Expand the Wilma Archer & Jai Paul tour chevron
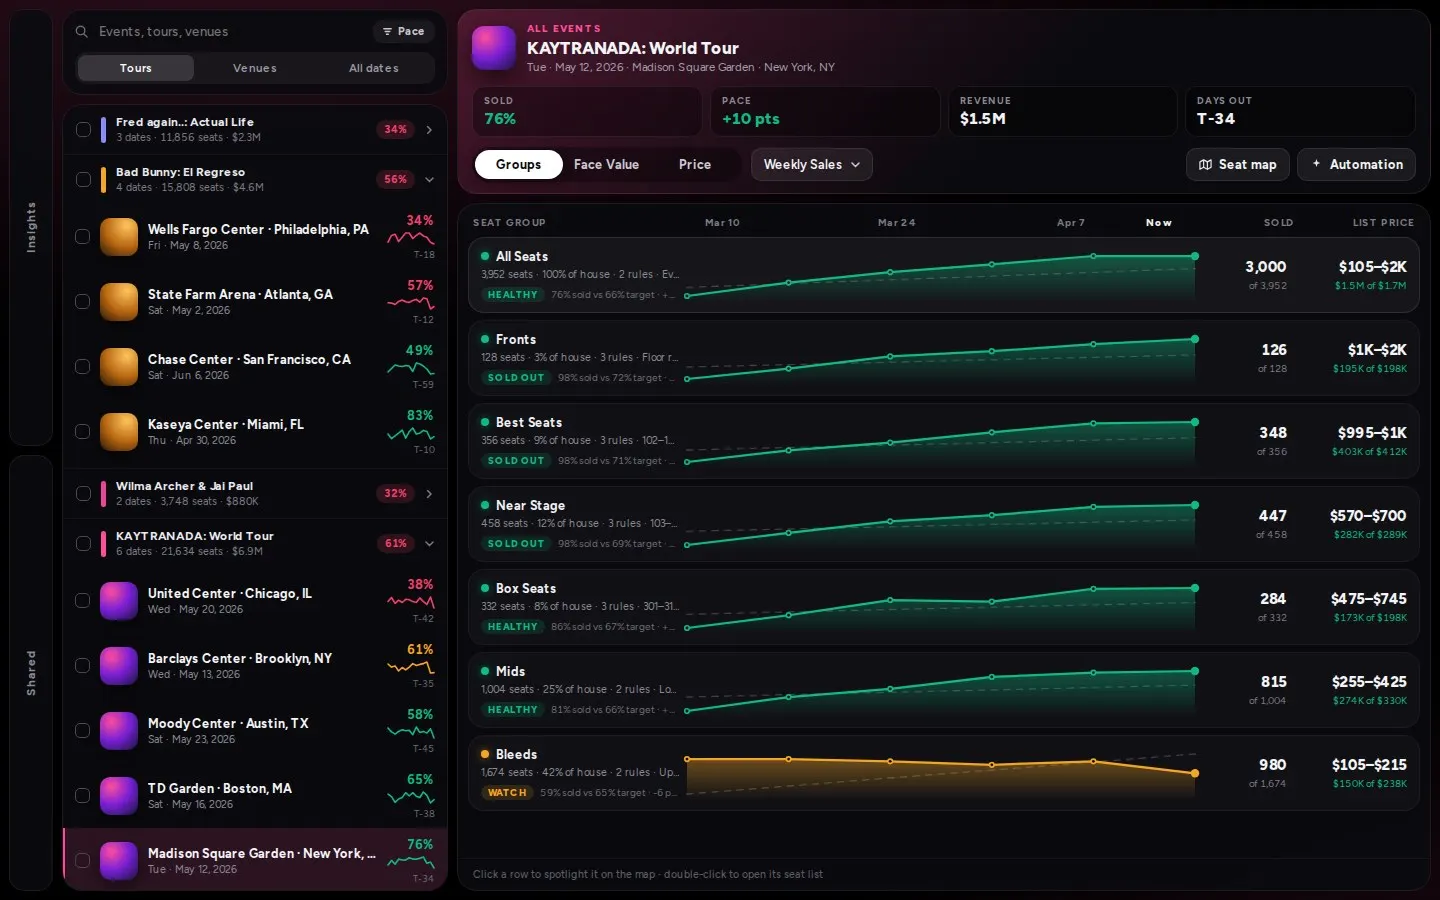The width and height of the screenshot is (1440, 900). coord(429,493)
